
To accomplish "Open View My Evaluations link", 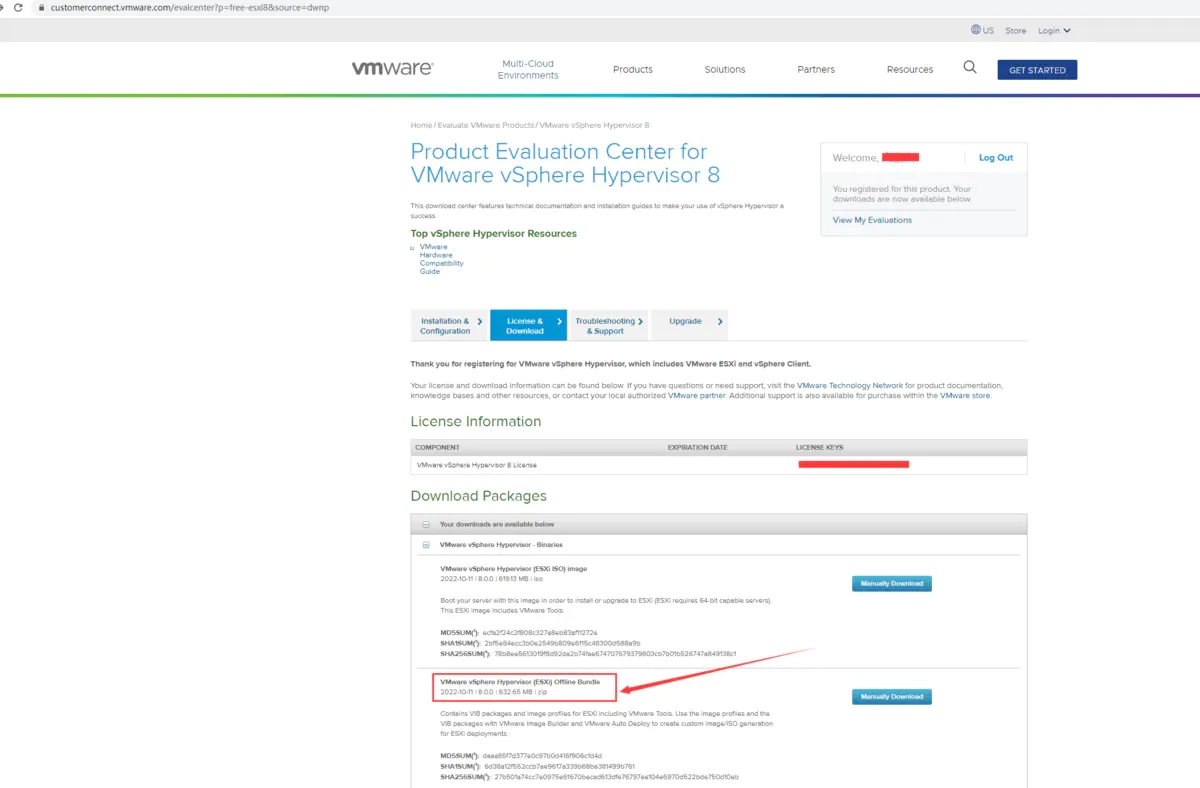I will pyautogui.click(x=872, y=220).
